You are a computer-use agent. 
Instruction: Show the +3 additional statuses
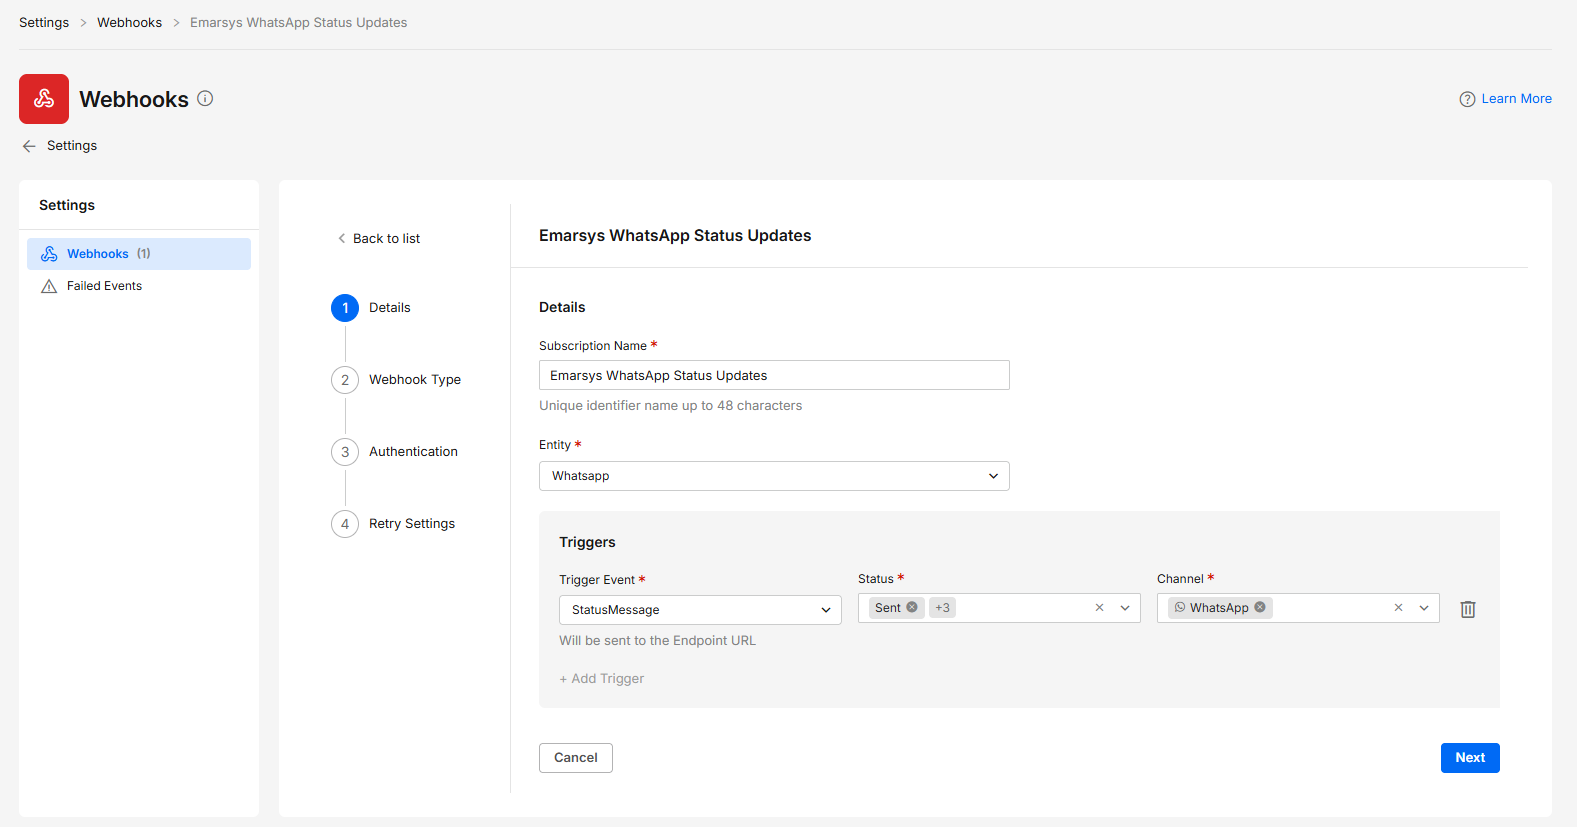(942, 607)
